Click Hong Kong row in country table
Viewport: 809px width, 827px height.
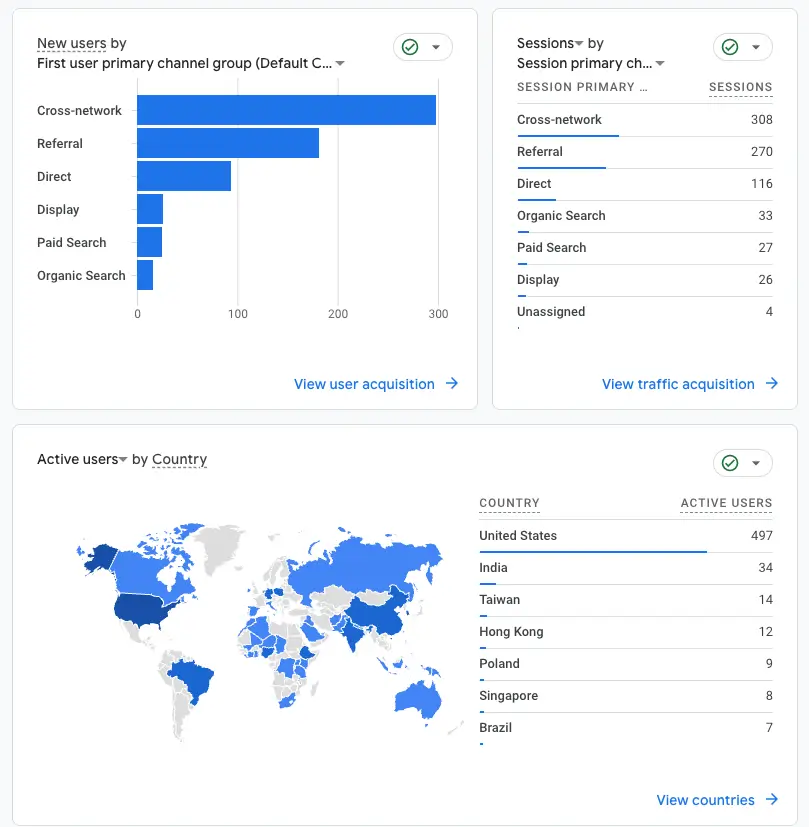626,633
